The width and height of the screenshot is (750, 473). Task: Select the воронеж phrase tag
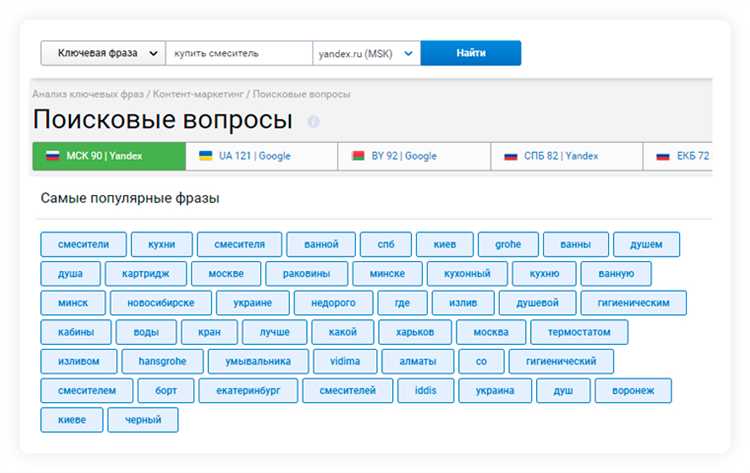[633, 391]
